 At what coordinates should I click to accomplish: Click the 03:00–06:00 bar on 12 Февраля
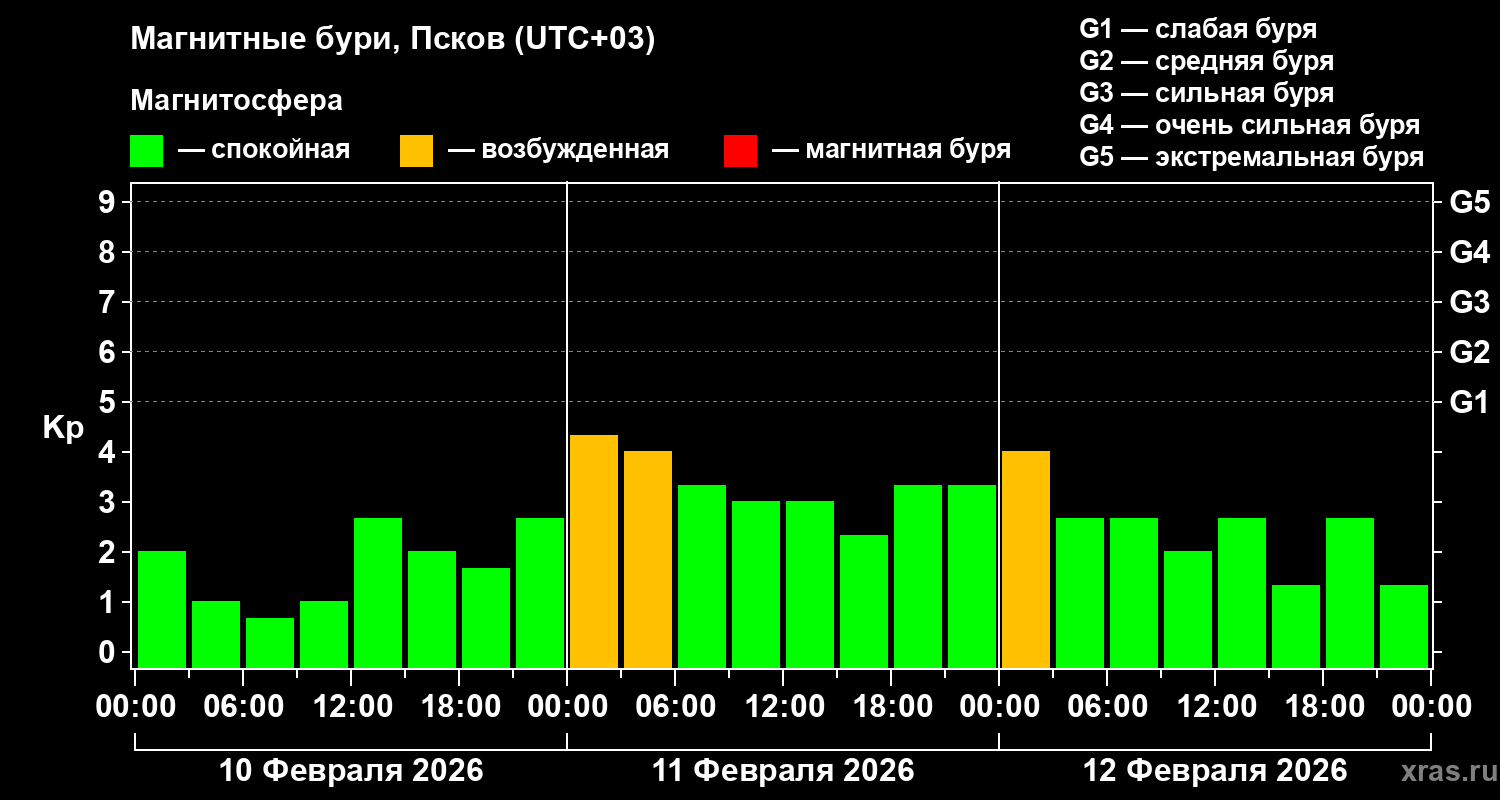click(1080, 593)
